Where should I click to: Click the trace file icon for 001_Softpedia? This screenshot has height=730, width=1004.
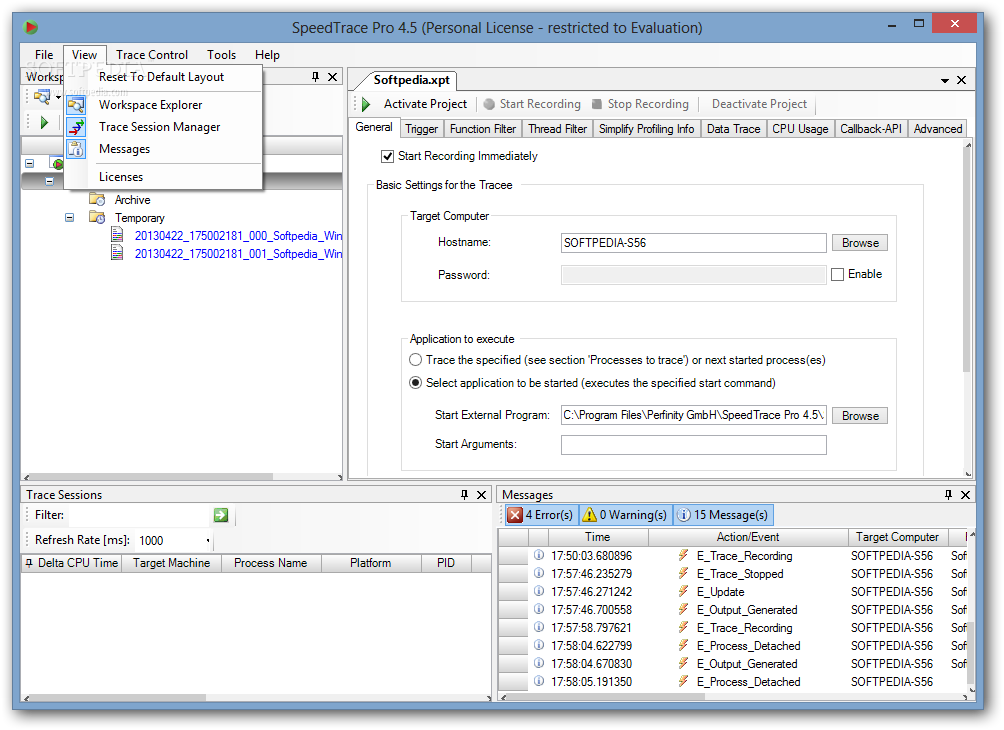[x=117, y=253]
